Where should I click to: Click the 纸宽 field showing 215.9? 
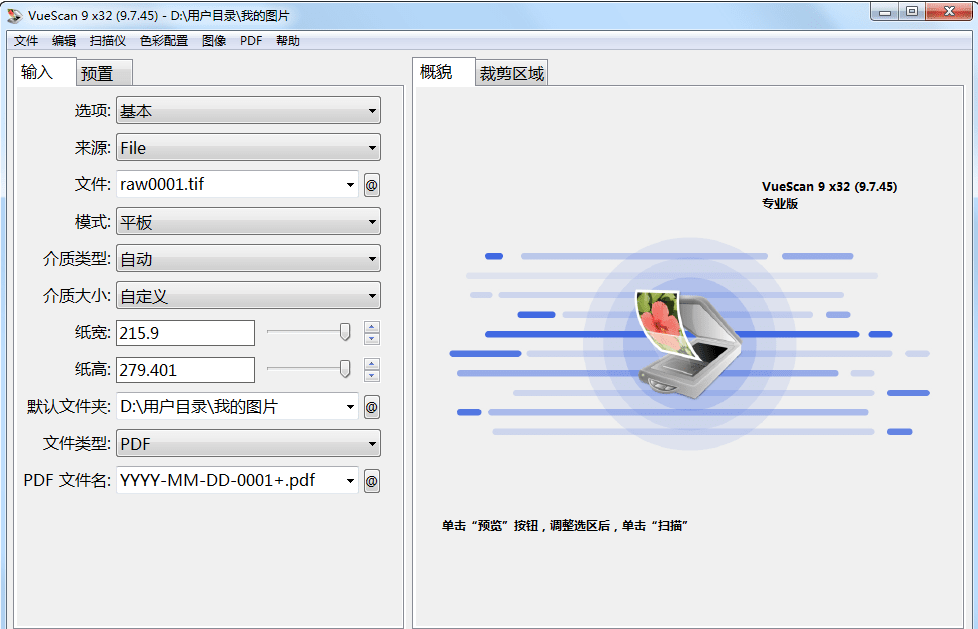coord(186,333)
